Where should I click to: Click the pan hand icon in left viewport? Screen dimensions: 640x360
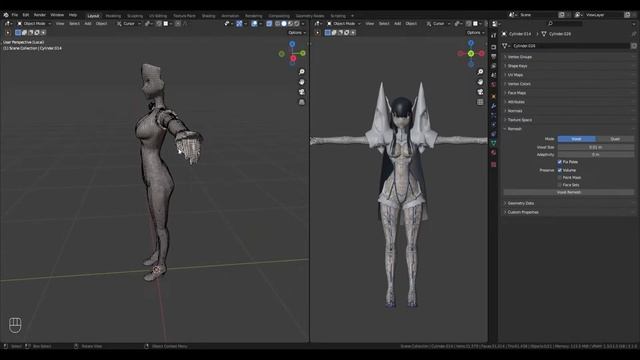302,82
